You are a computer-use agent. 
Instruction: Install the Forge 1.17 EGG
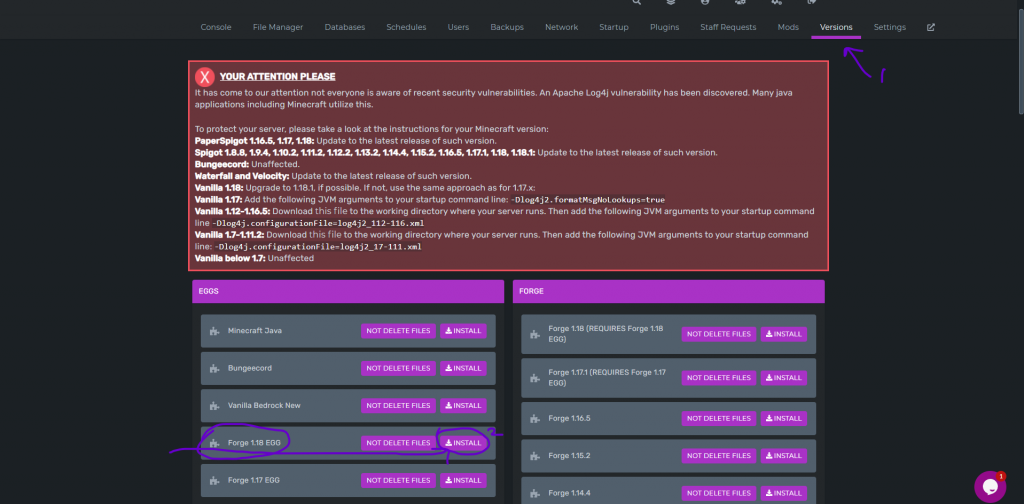(463, 480)
